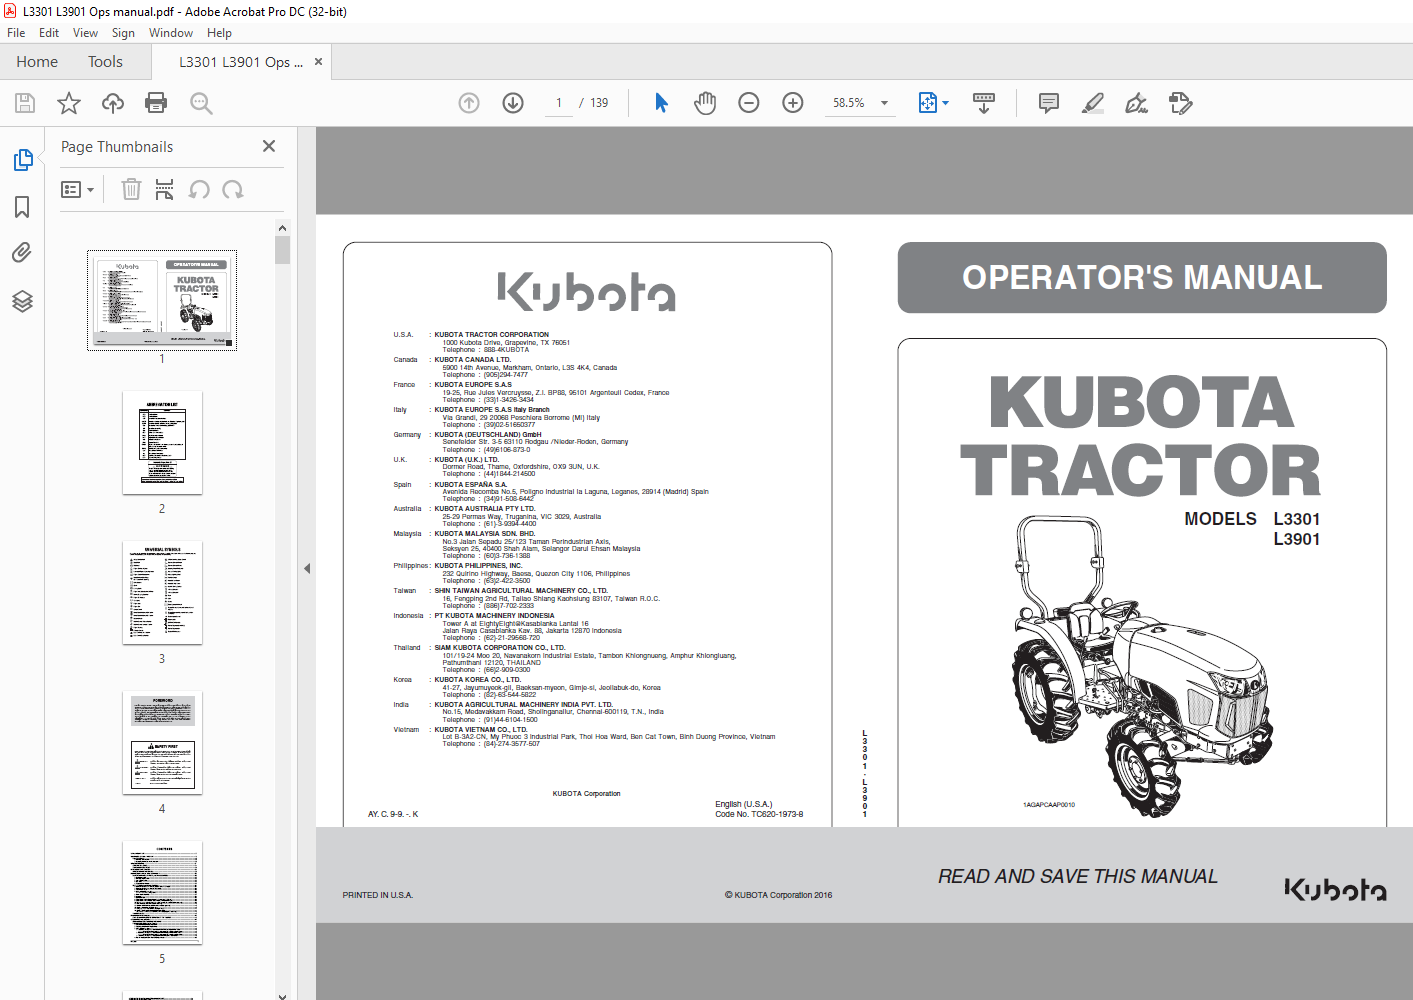The width and height of the screenshot is (1413, 1000).
Task: Open the thumbnails options menu dropdown
Action: pyautogui.click(x=78, y=189)
